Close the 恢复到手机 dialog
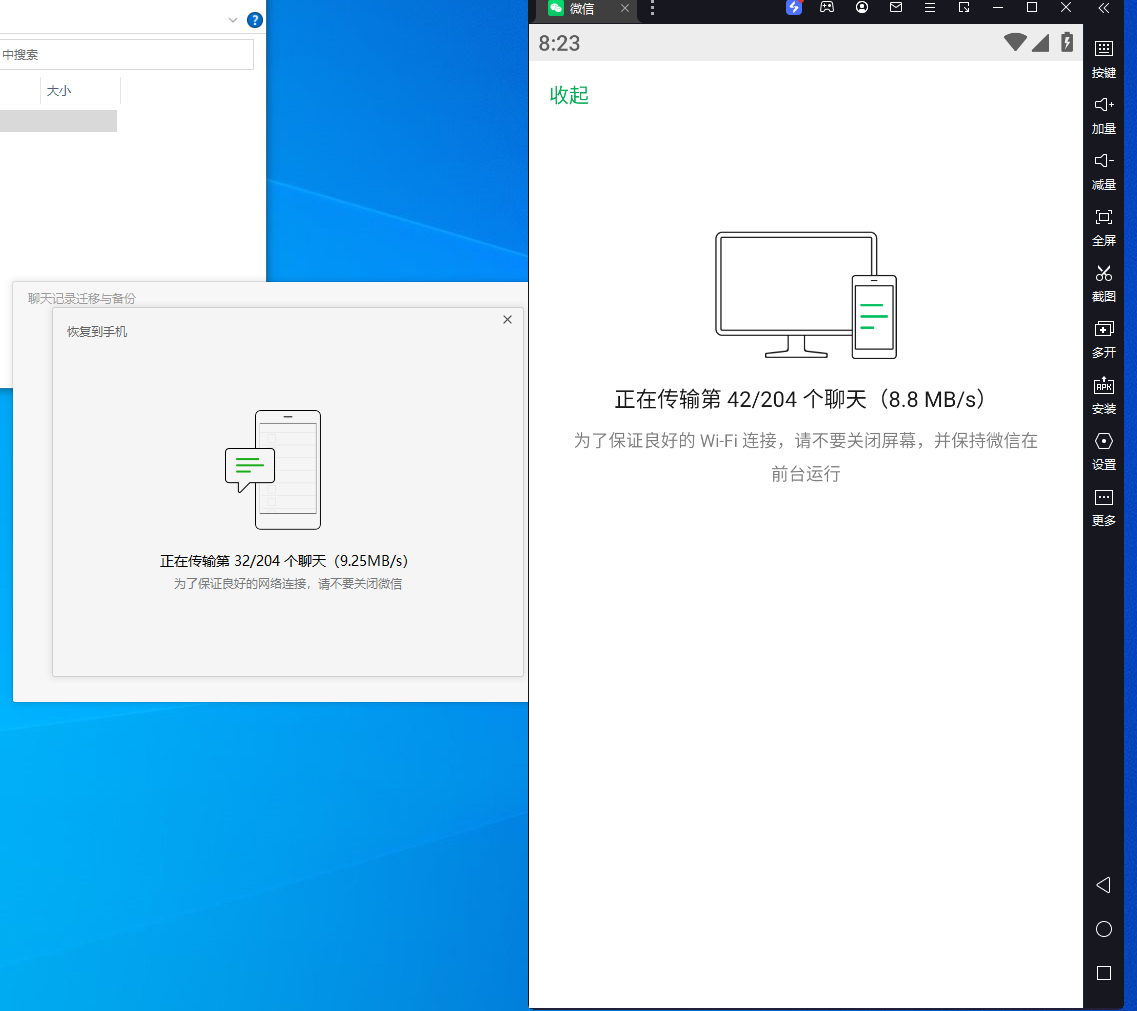1137x1011 pixels. pos(507,320)
